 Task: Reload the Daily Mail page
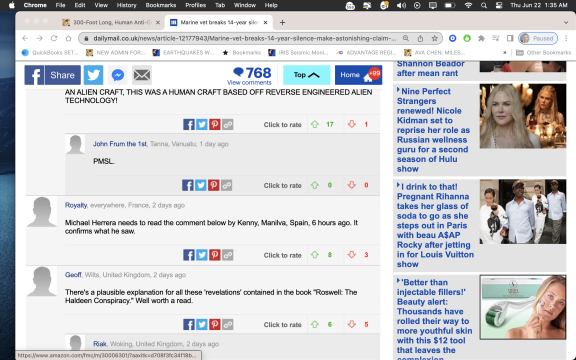click(x=54, y=38)
